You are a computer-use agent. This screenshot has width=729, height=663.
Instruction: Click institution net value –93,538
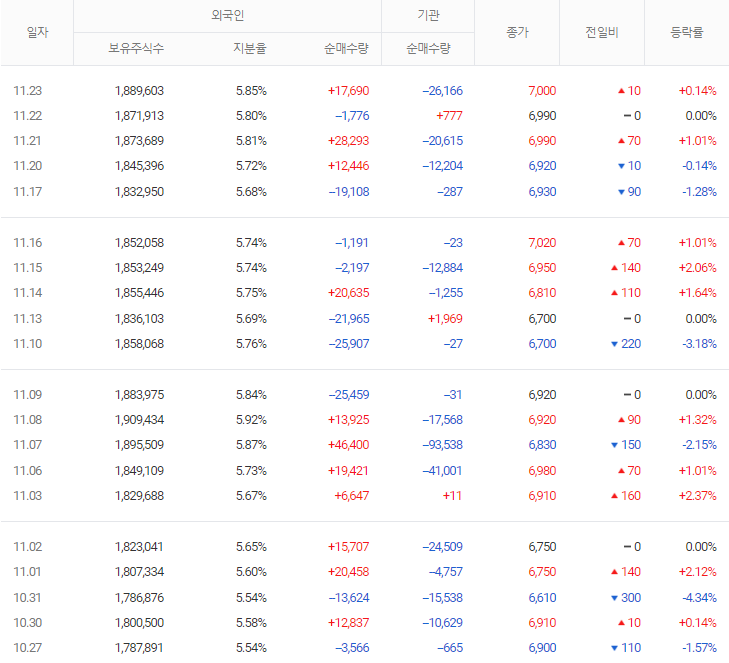coord(443,445)
